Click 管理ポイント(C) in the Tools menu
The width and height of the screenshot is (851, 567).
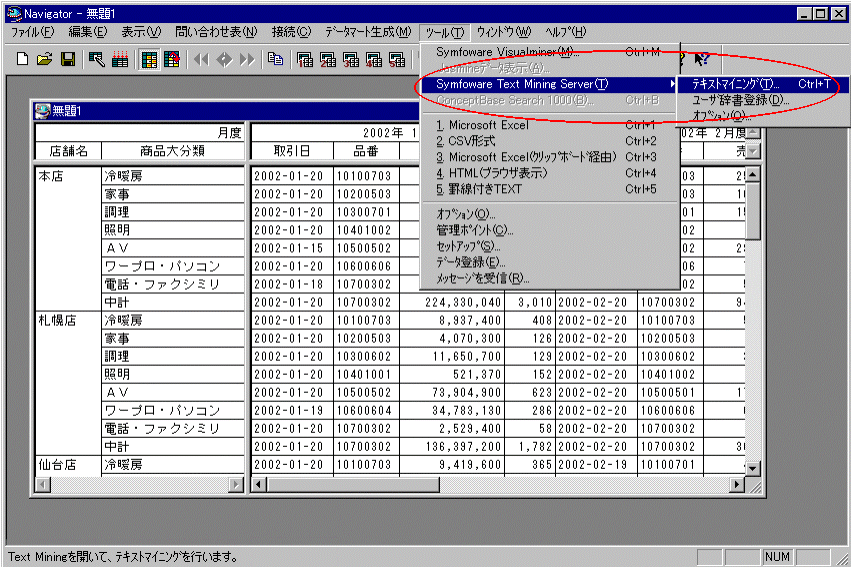pyautogui.click(x=475, y=230)
